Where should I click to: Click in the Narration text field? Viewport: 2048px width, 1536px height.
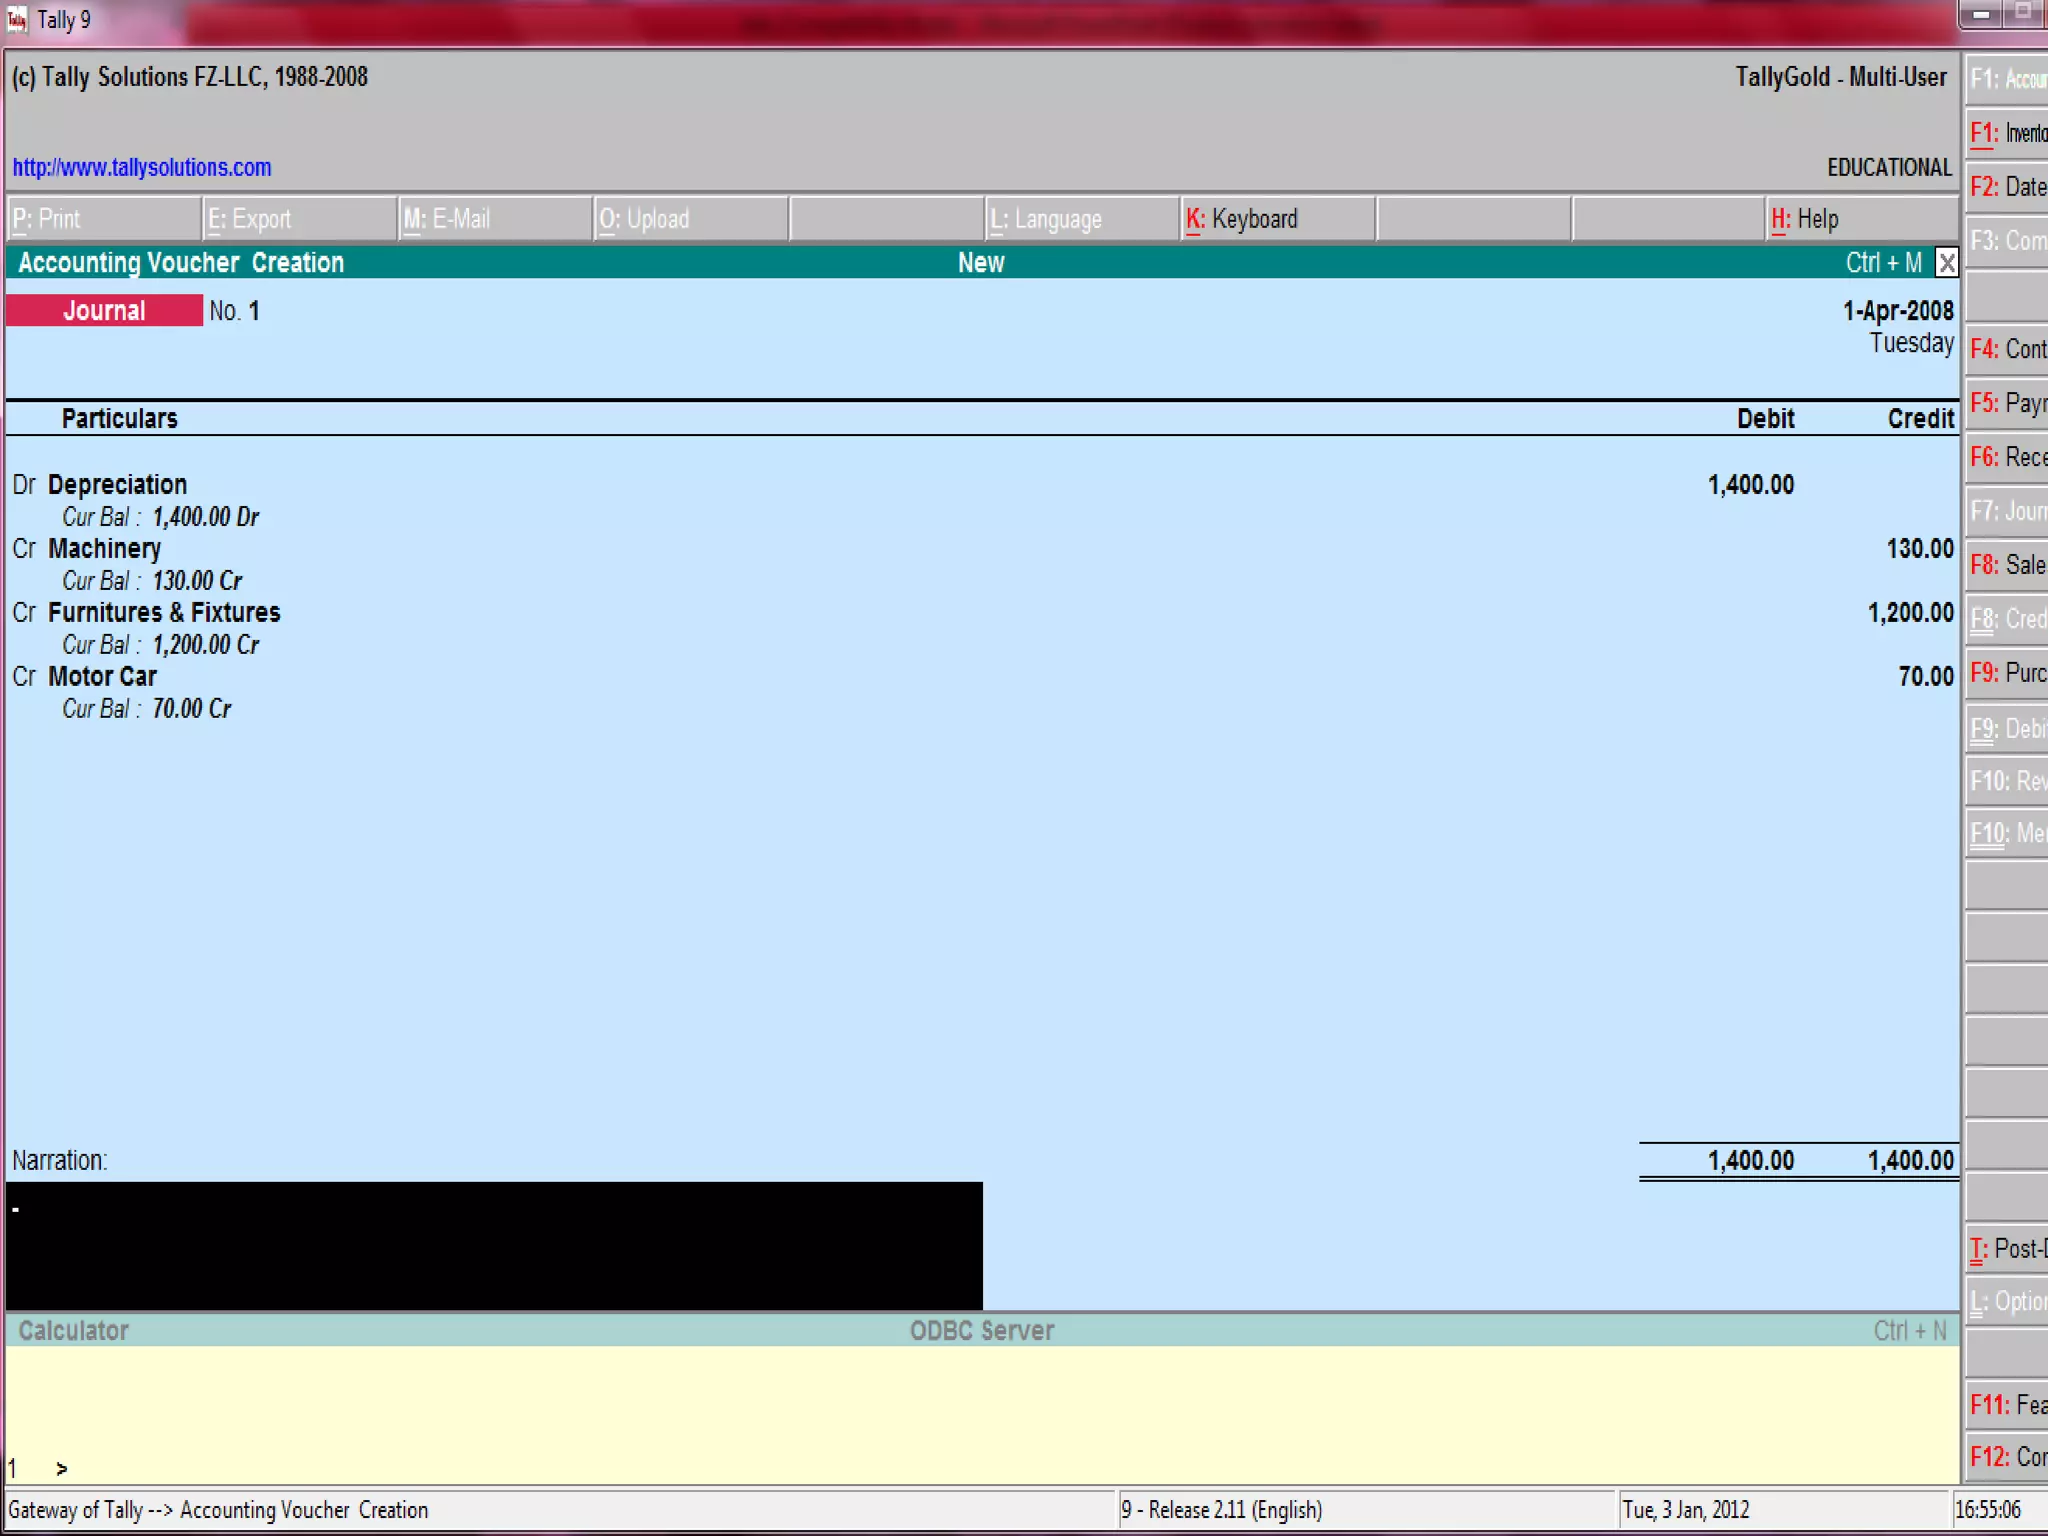click(494, 1245)
